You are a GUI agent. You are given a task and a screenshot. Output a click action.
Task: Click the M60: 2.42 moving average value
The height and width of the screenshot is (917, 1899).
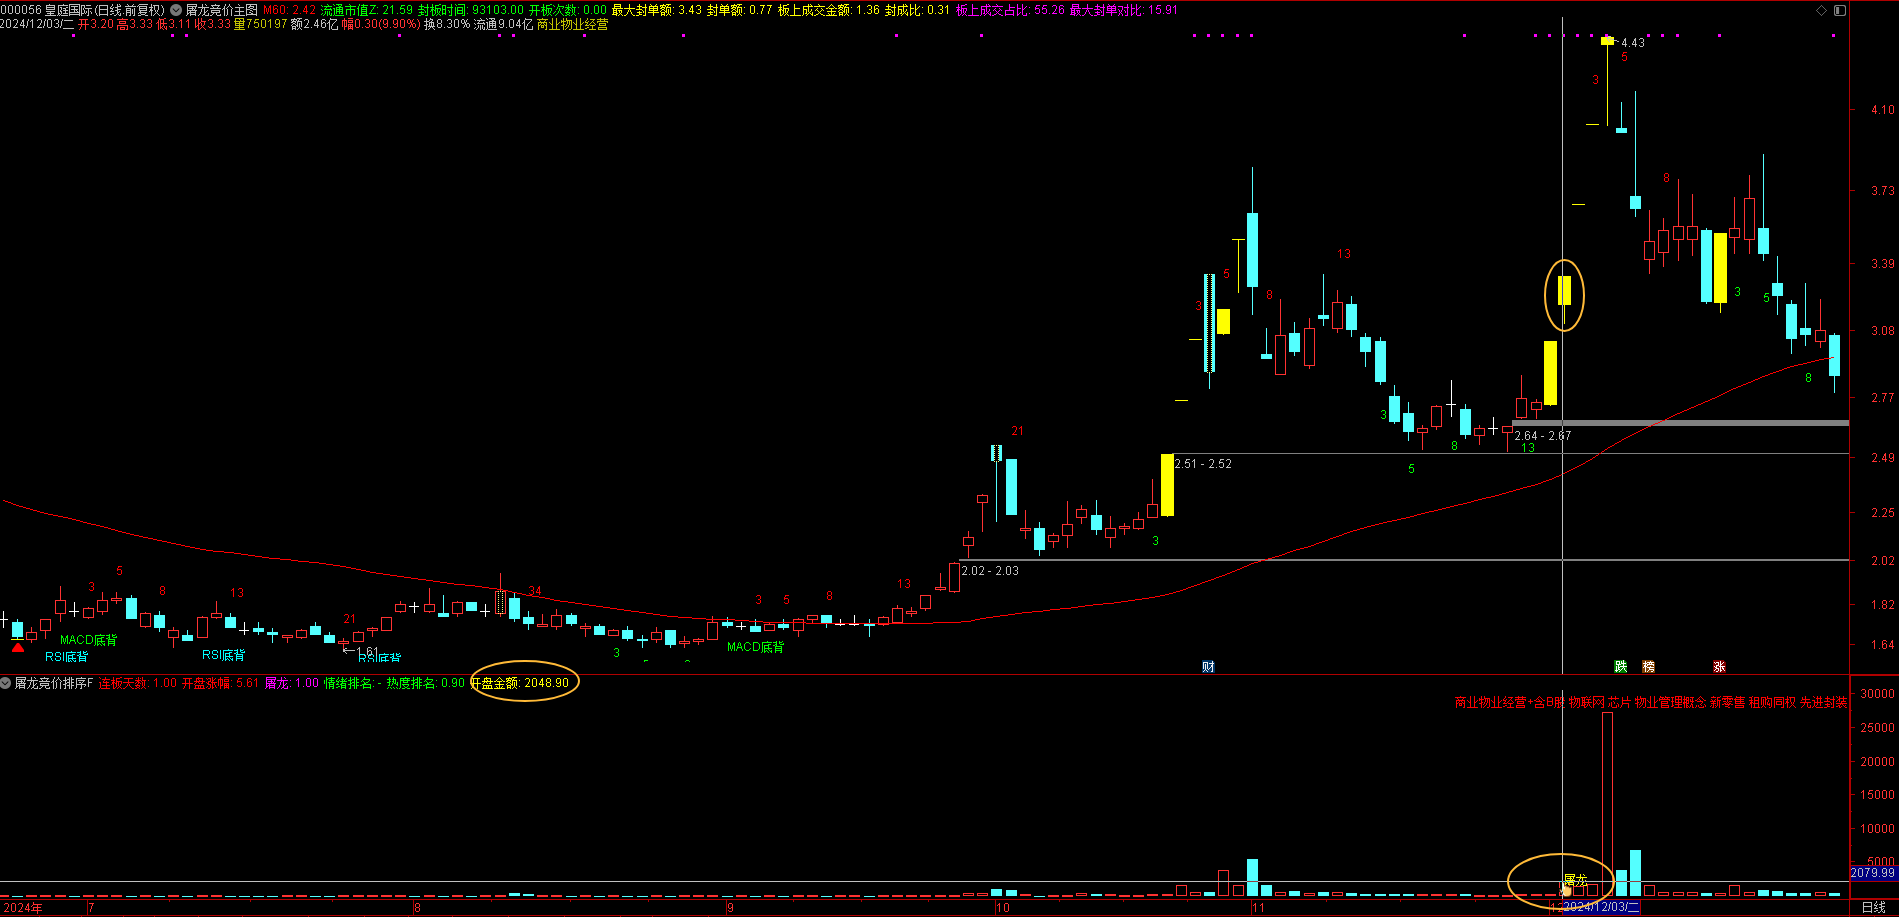[290, 10]
